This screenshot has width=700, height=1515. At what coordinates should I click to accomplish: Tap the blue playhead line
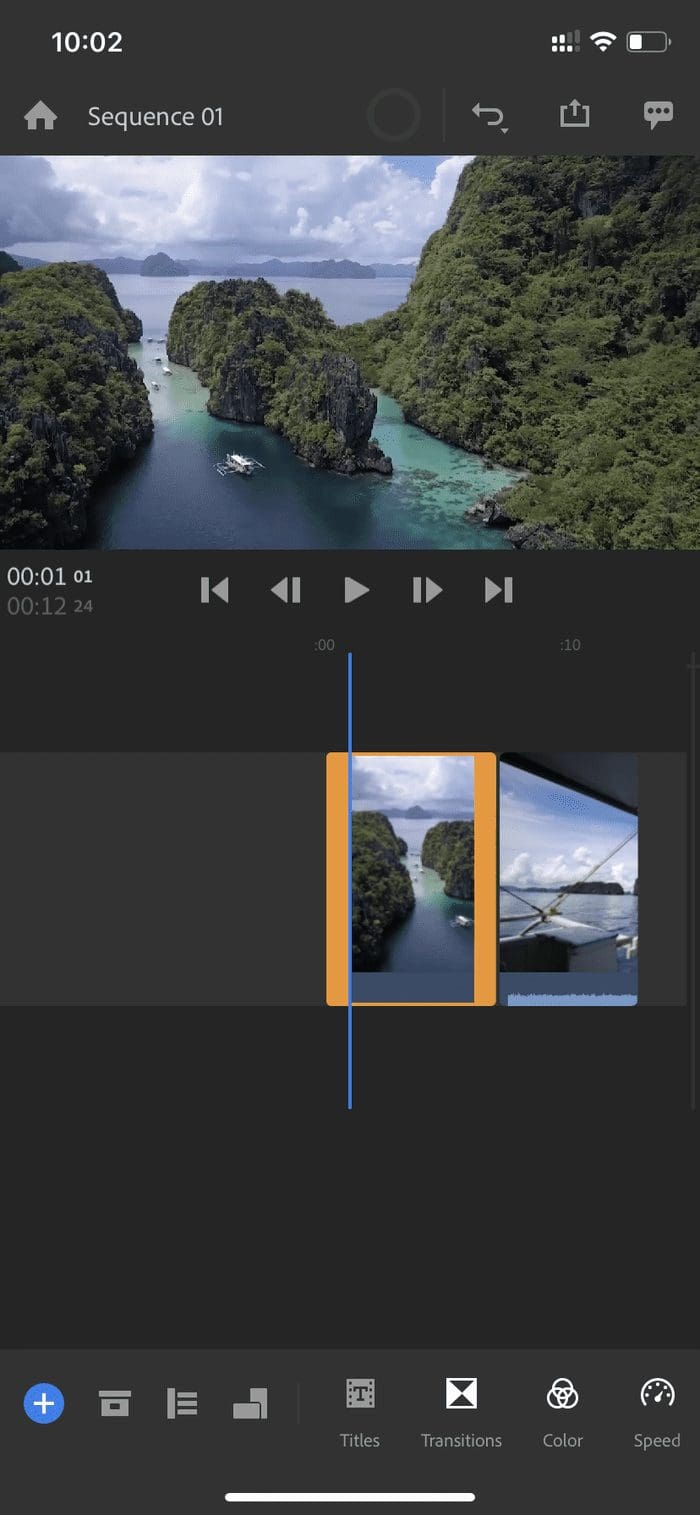tap(350, 880)
